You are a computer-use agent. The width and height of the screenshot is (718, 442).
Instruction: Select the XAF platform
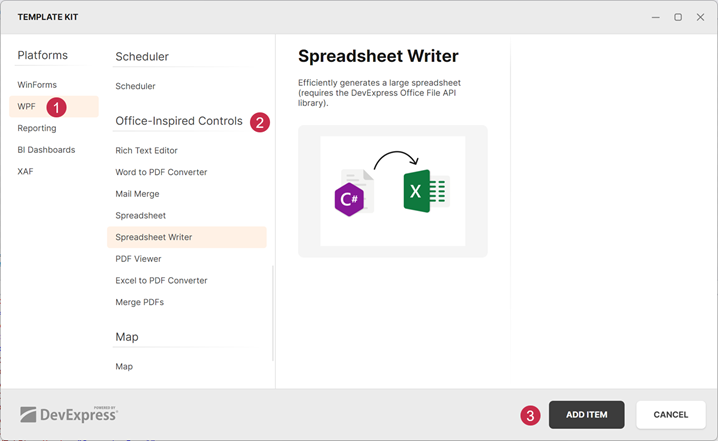pos(25,171)
